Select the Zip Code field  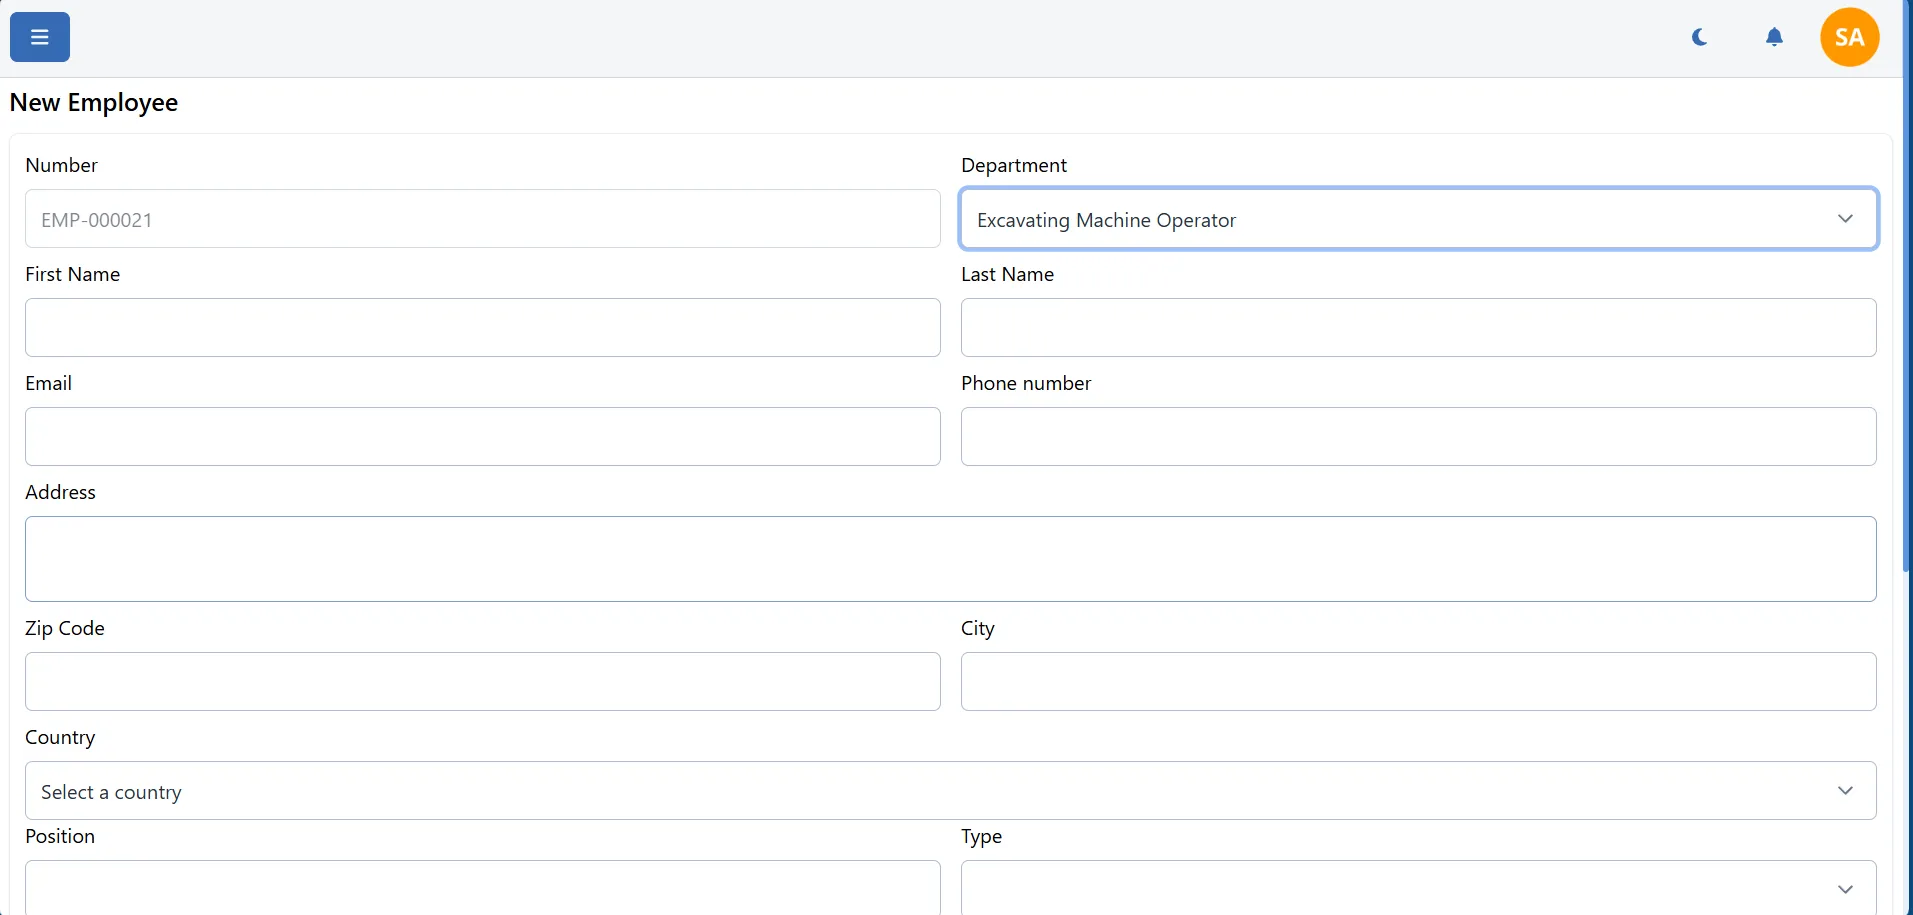pos(482,681)
